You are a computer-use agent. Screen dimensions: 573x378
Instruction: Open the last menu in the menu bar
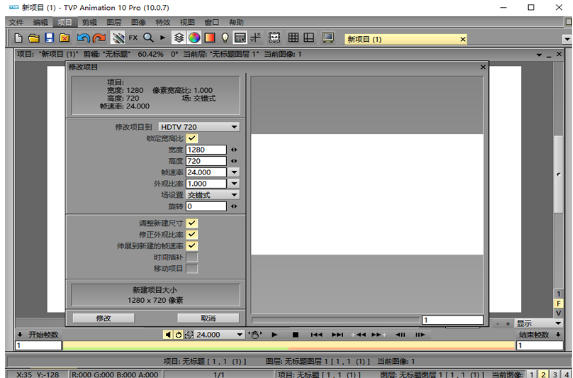[236, 22]
